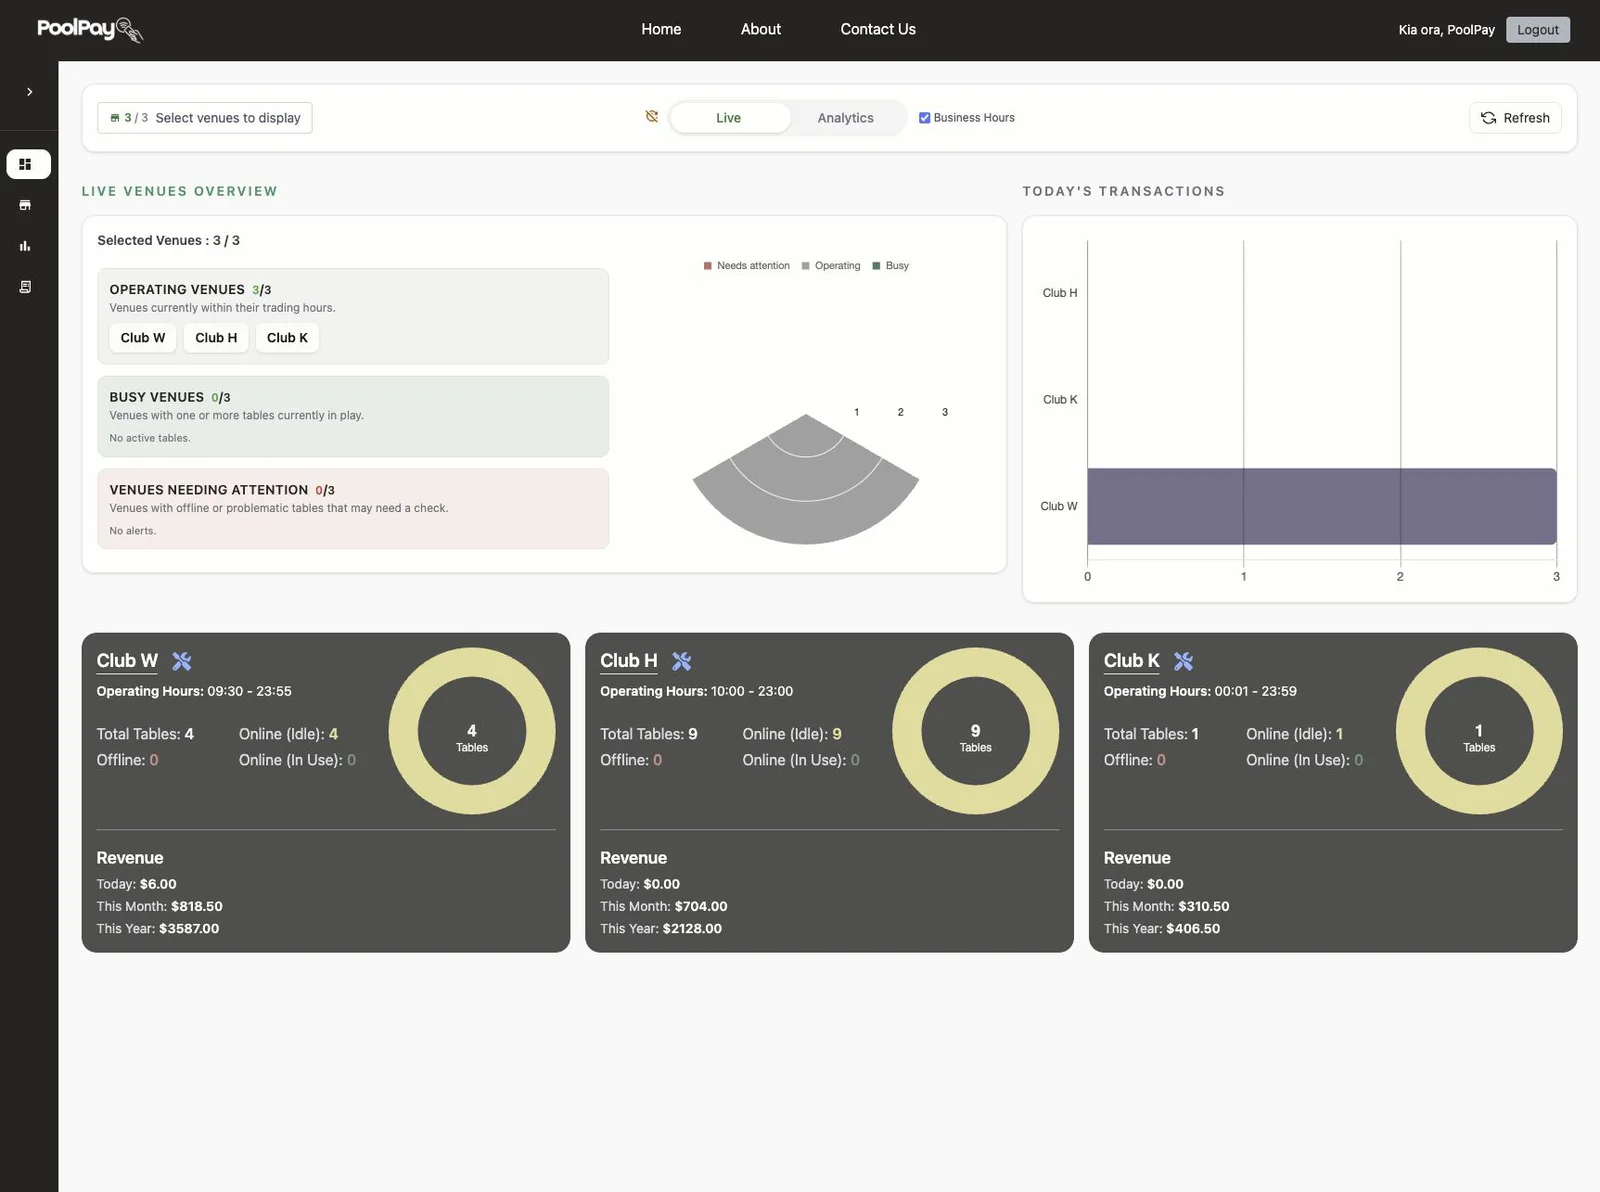
Task: Click the BUSY VENUES heading
Action: [156, 398]
